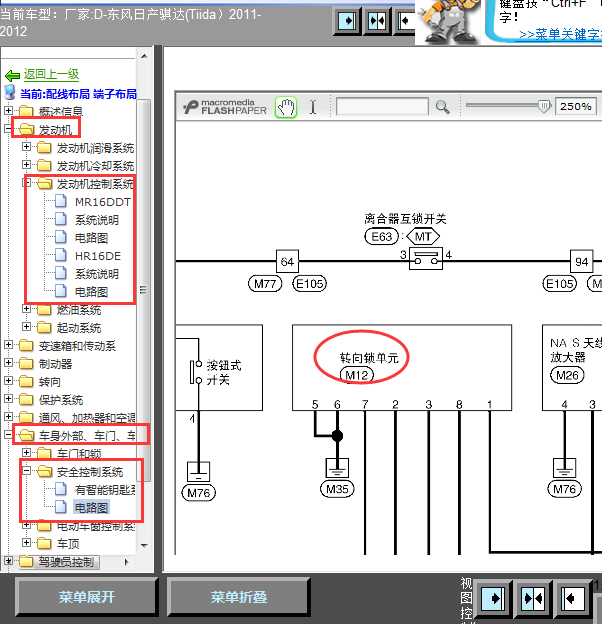Screen dimensions: 602x624
Task: Expand the 驾驶员控制 folder
Action: click(8, 561)
